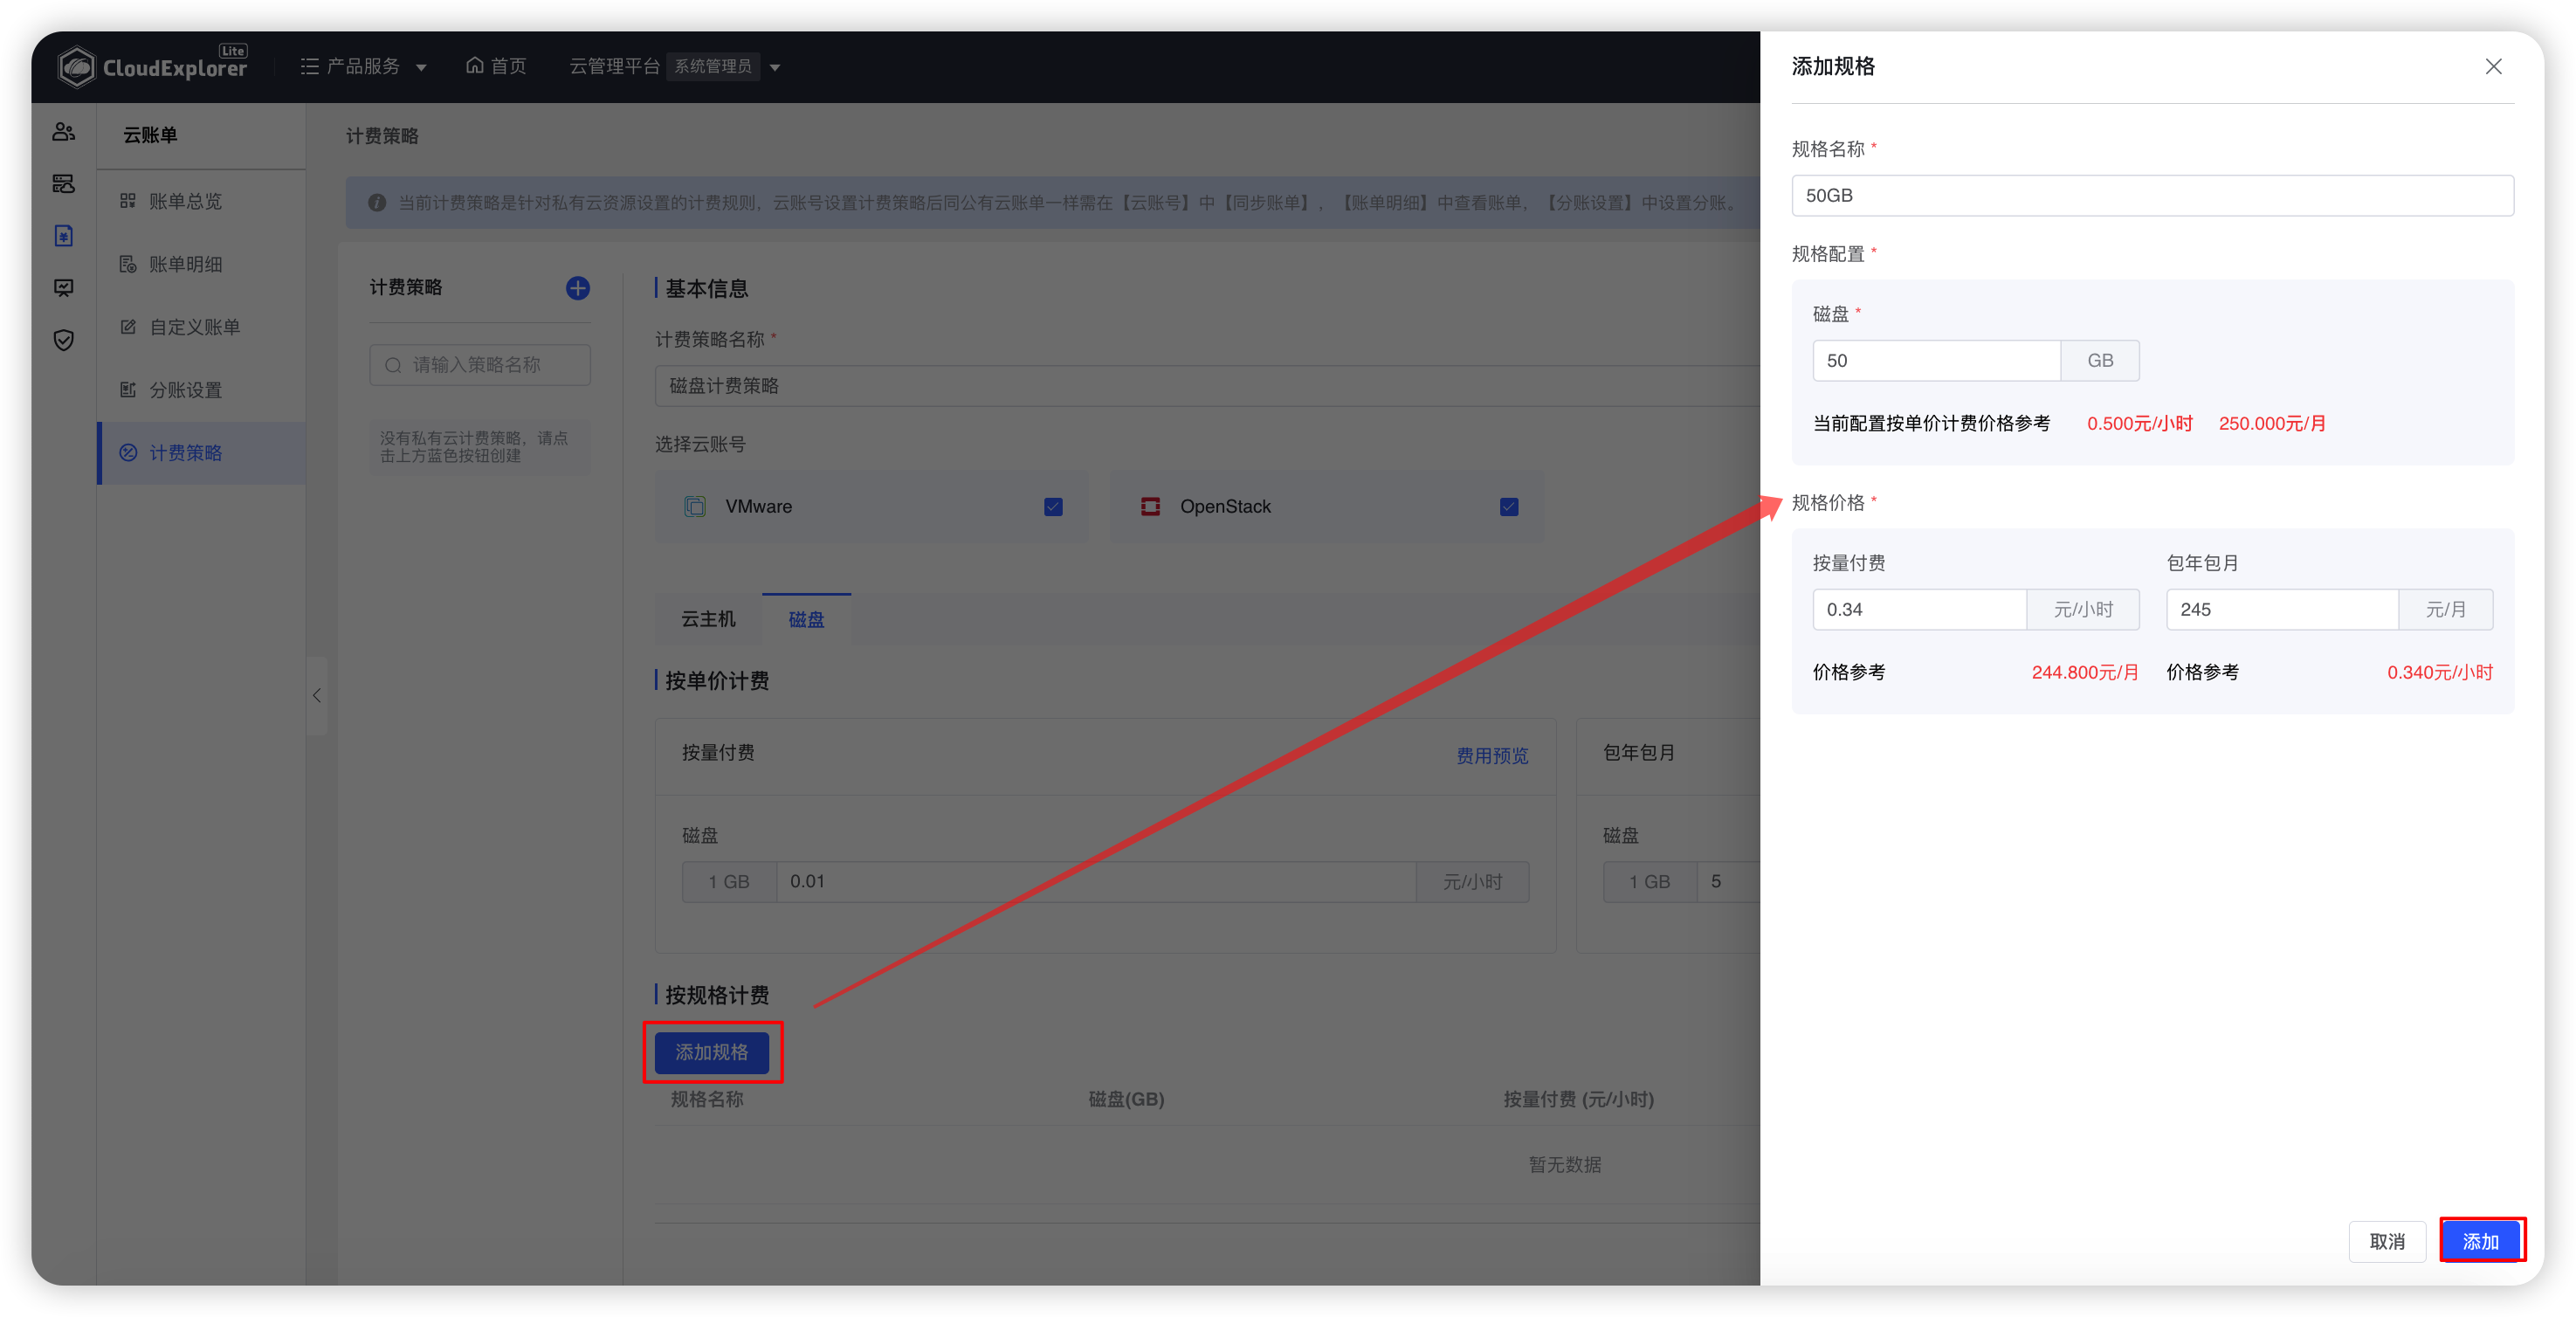Click the 自定义账单 edit icon

pyautogui.click(x=128, y=327)
